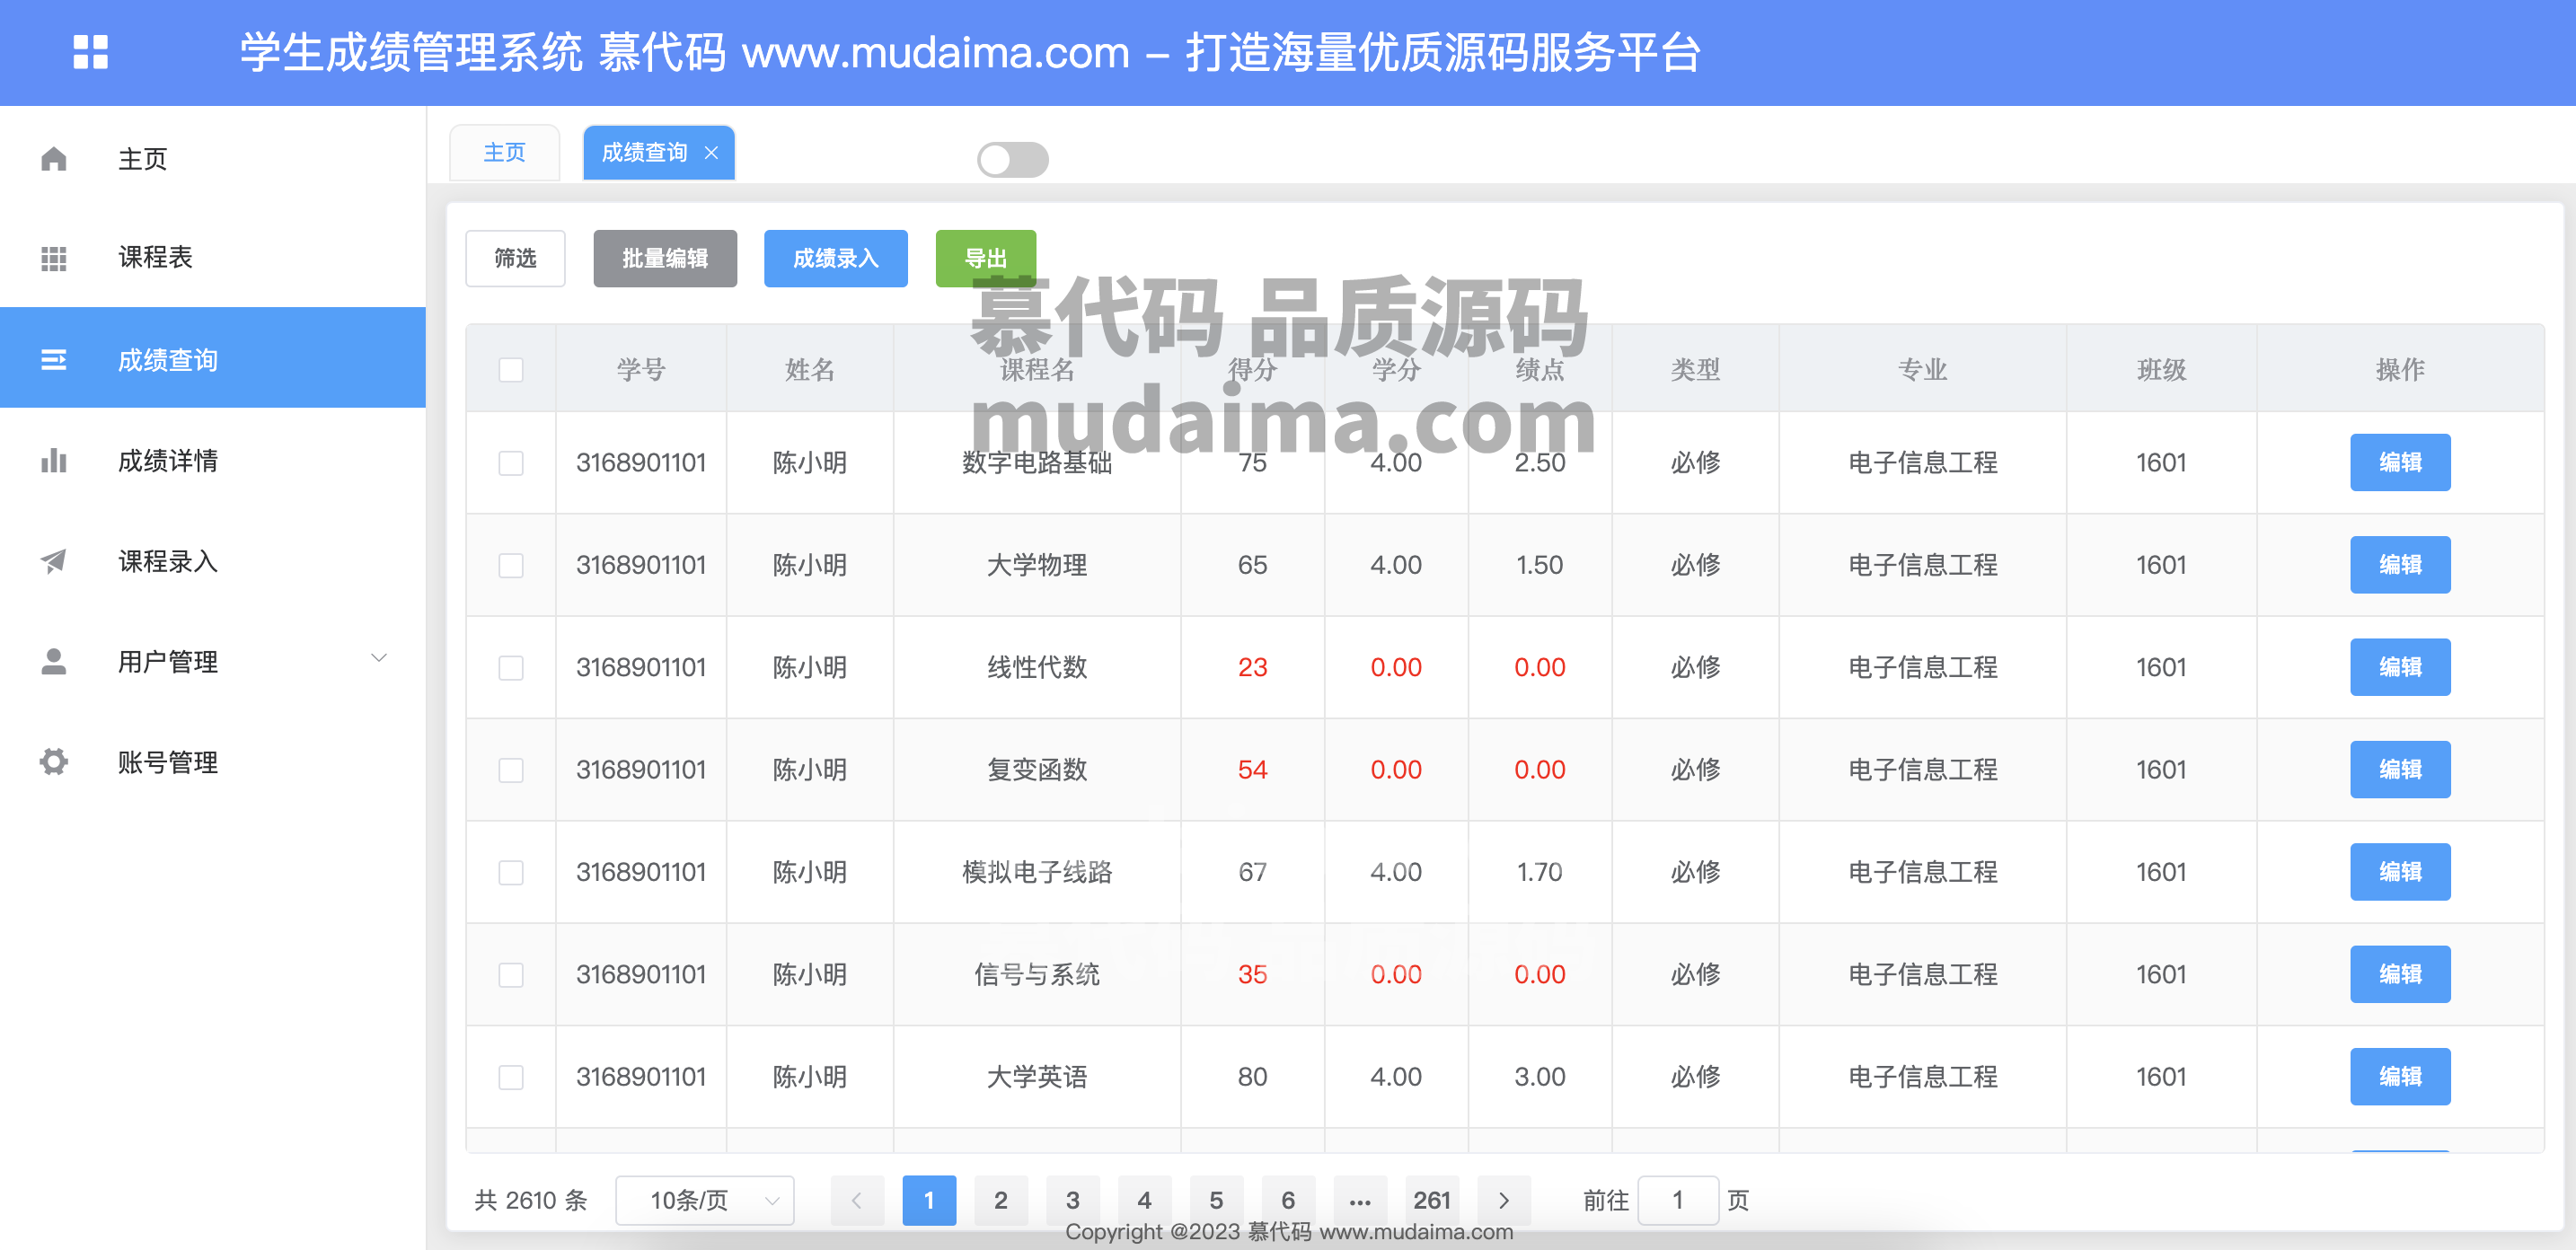Select current page 1 in pagination
Viewport: 2576px width, 1250px height.
[929, 1200]
